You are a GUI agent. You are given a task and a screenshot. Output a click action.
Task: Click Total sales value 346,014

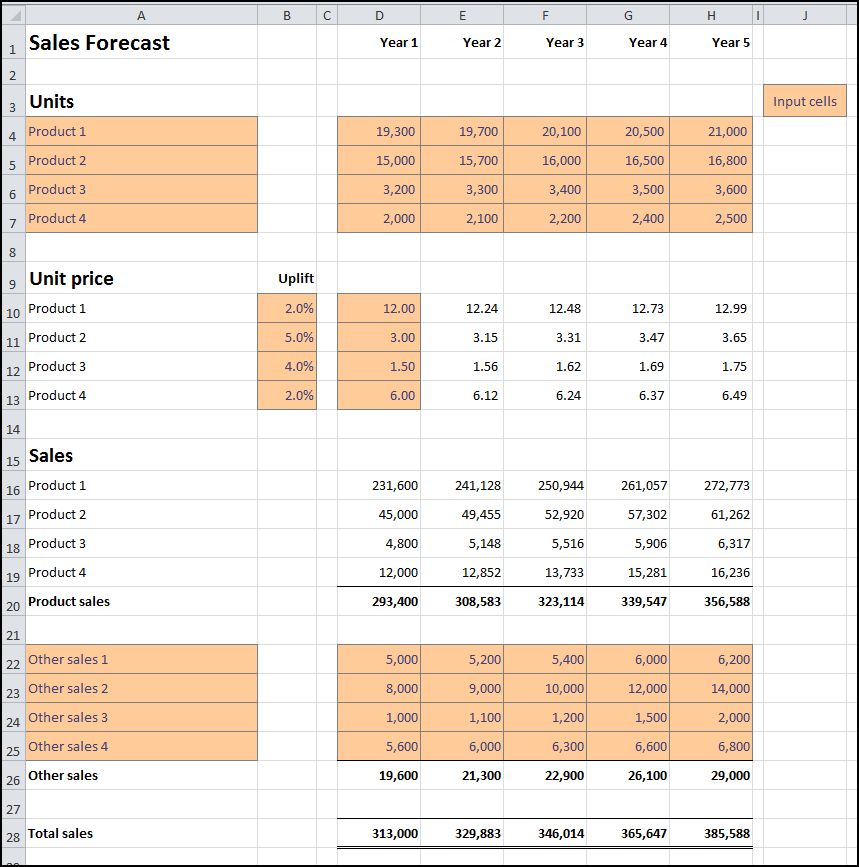coord(545,833)
